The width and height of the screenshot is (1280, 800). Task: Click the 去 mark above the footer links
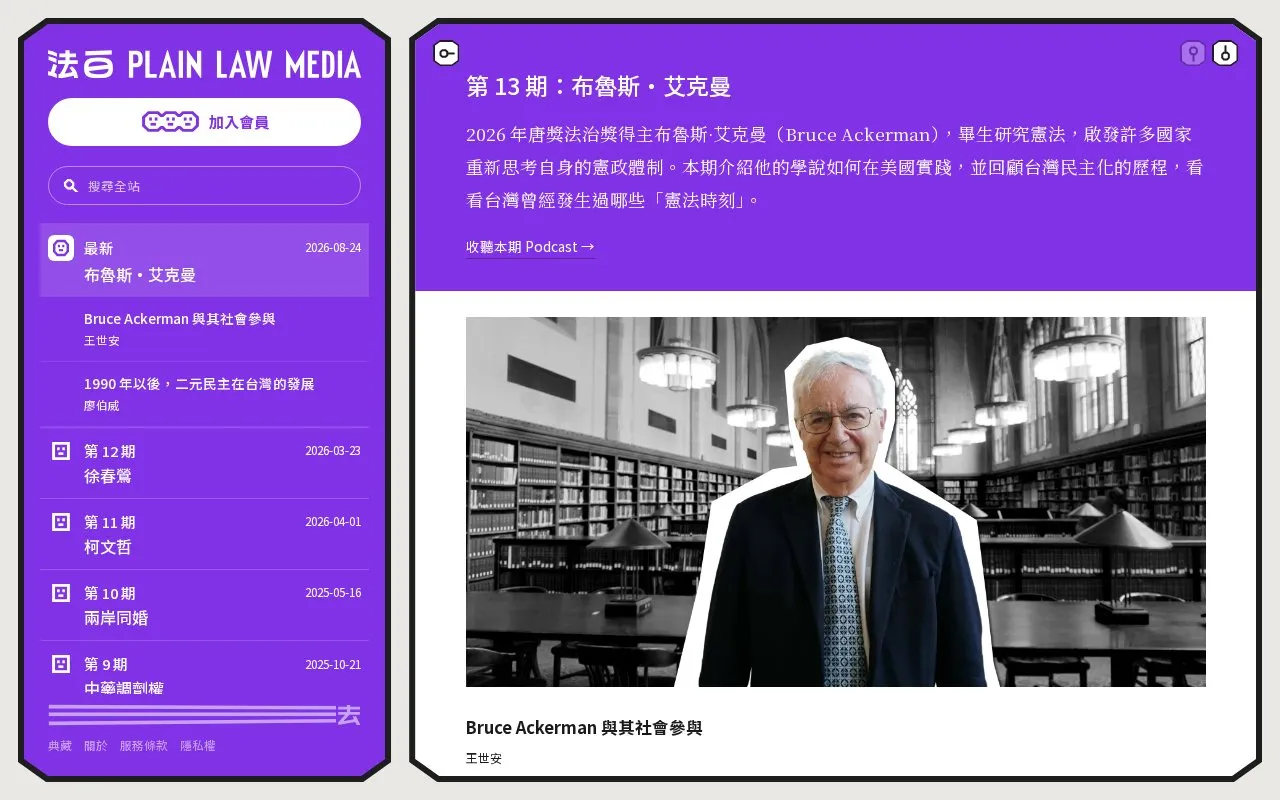coord(349,715)
